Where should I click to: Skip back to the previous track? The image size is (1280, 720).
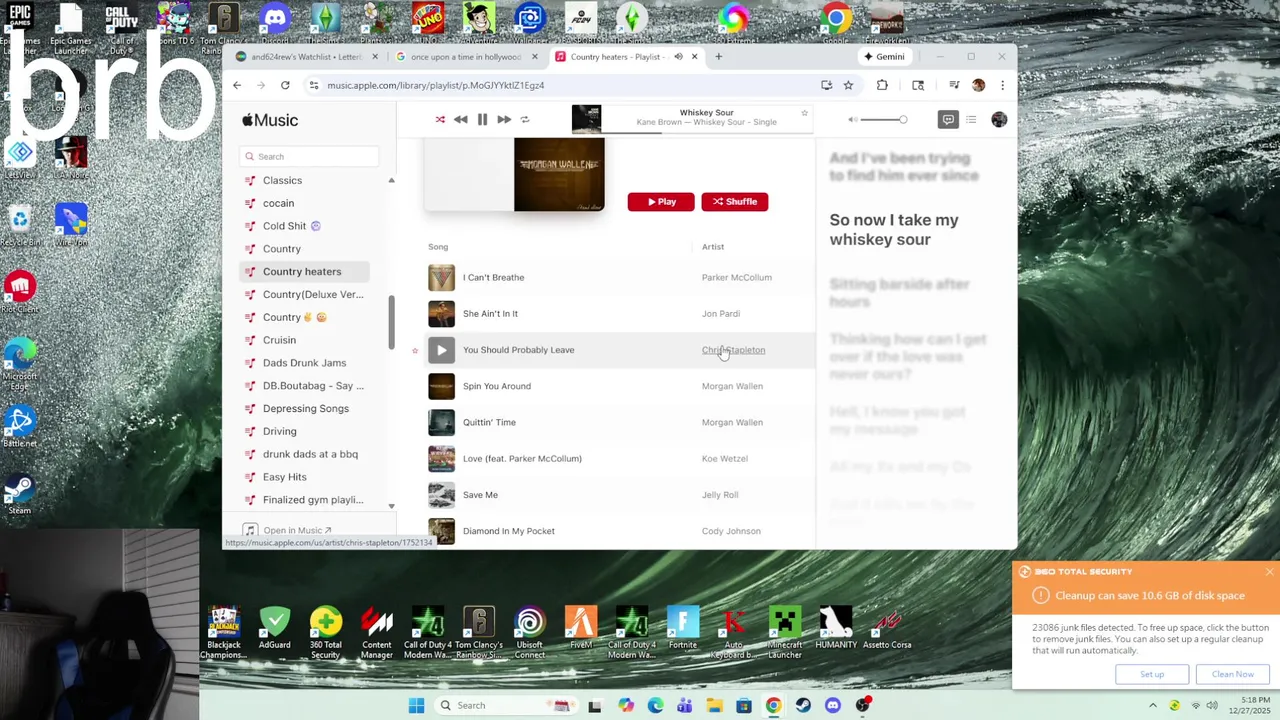tap(460, 119)
